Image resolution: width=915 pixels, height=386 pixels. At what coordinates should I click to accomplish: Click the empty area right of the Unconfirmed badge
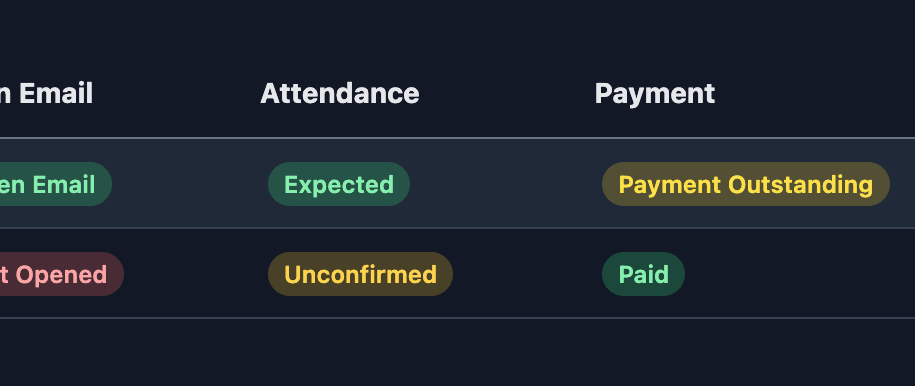tap(522, 274)
